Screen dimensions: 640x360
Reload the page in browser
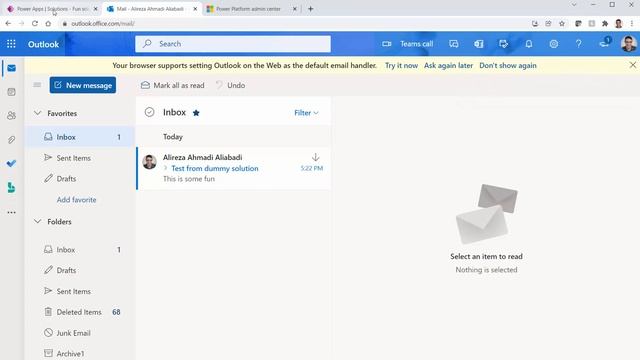[x=35, y=24]
